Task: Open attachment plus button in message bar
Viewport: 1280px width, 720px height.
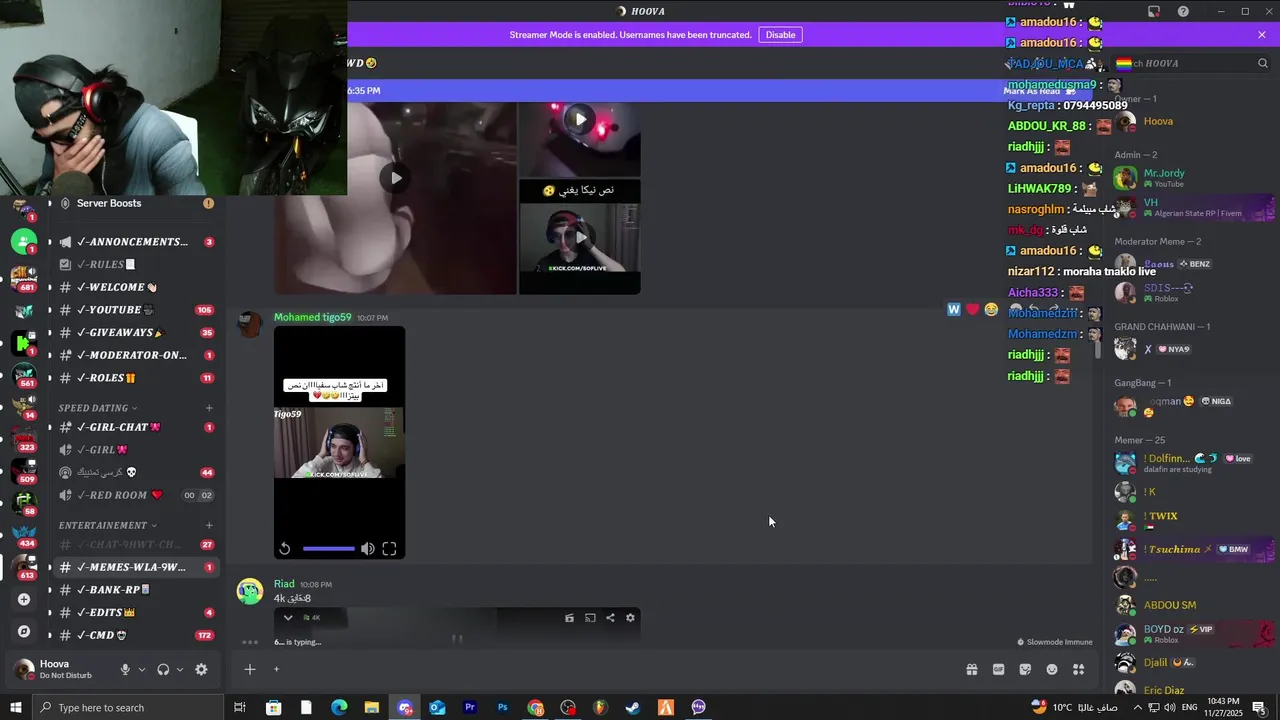Action: point(250,670)
